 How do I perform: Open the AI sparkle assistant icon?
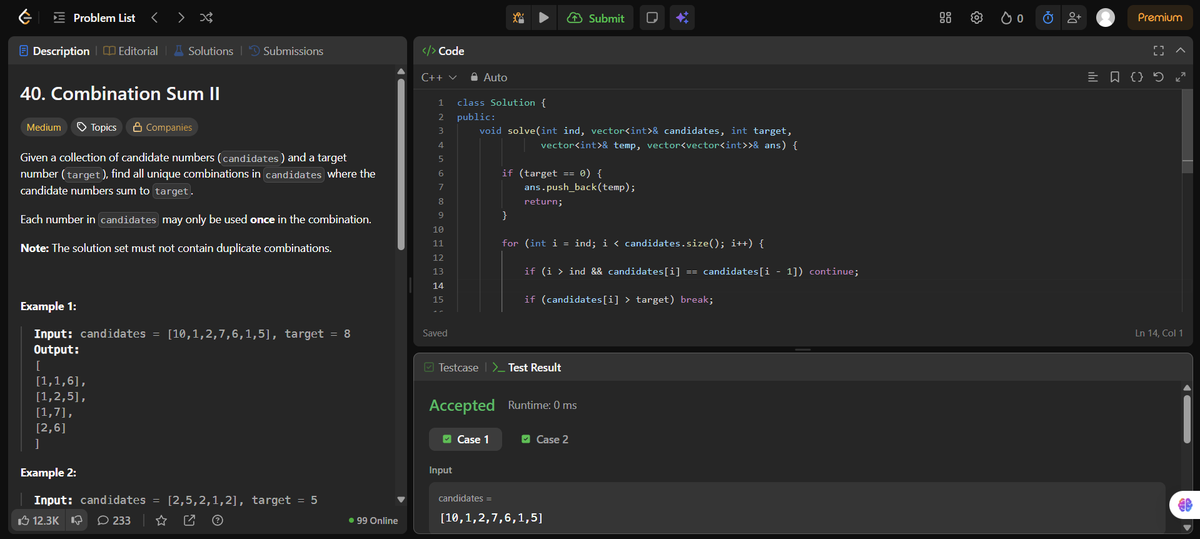point(682,18)
